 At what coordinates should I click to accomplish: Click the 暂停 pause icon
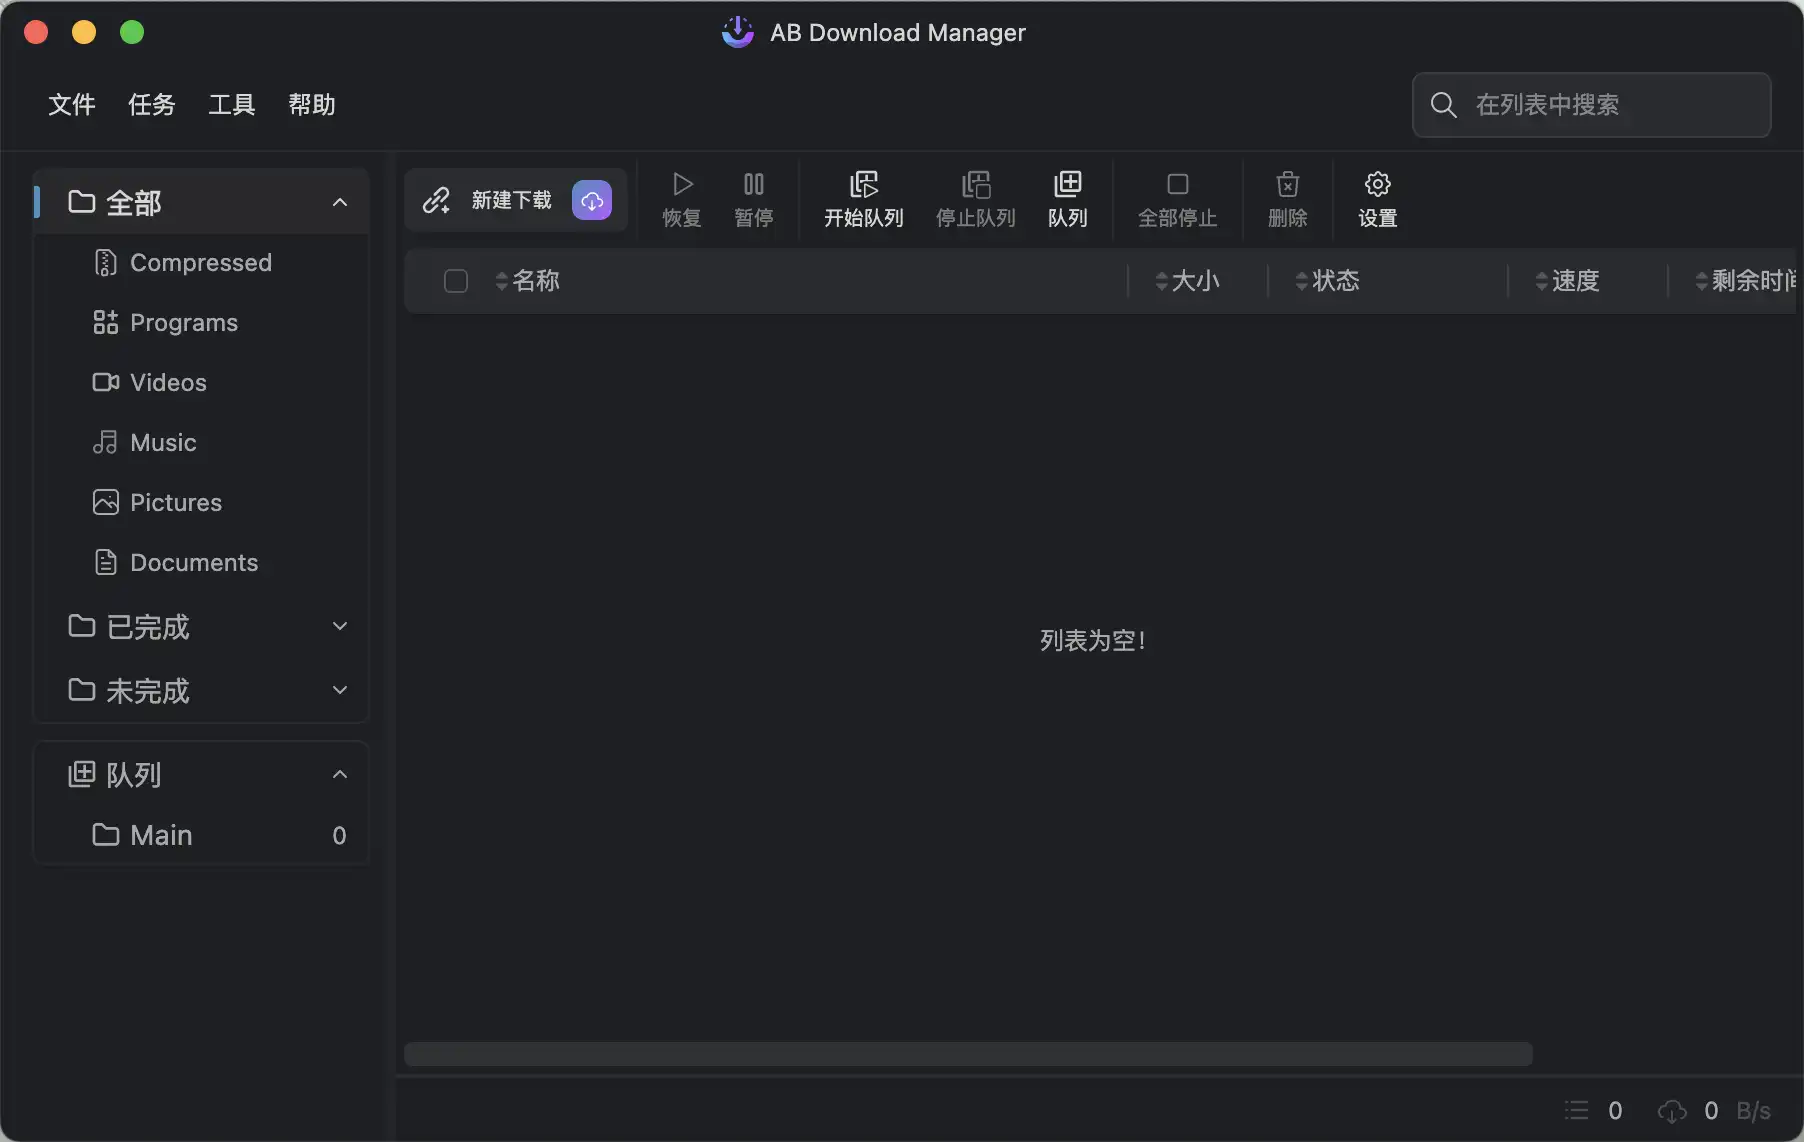click(754, 184)
